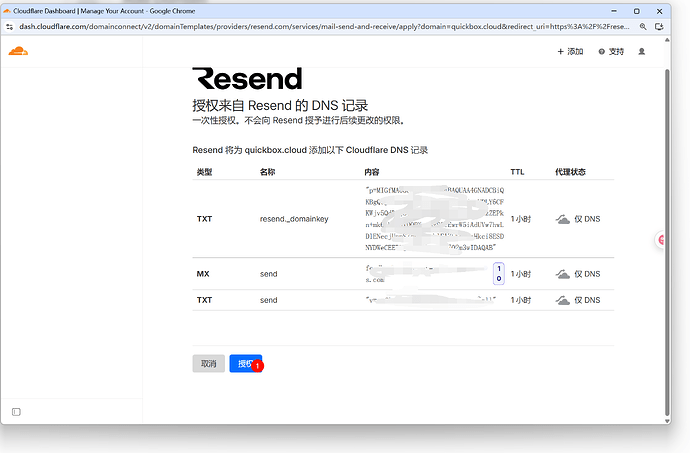
Task: Click the 授权 authorize button
Action: 246,364
